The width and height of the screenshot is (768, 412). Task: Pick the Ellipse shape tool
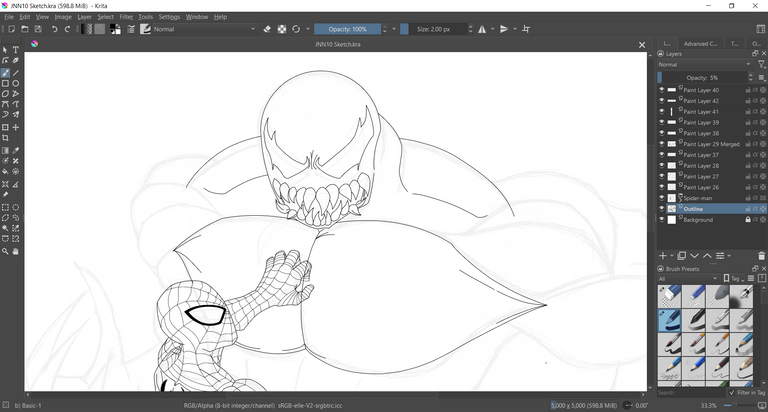click(x=16, y=84)
